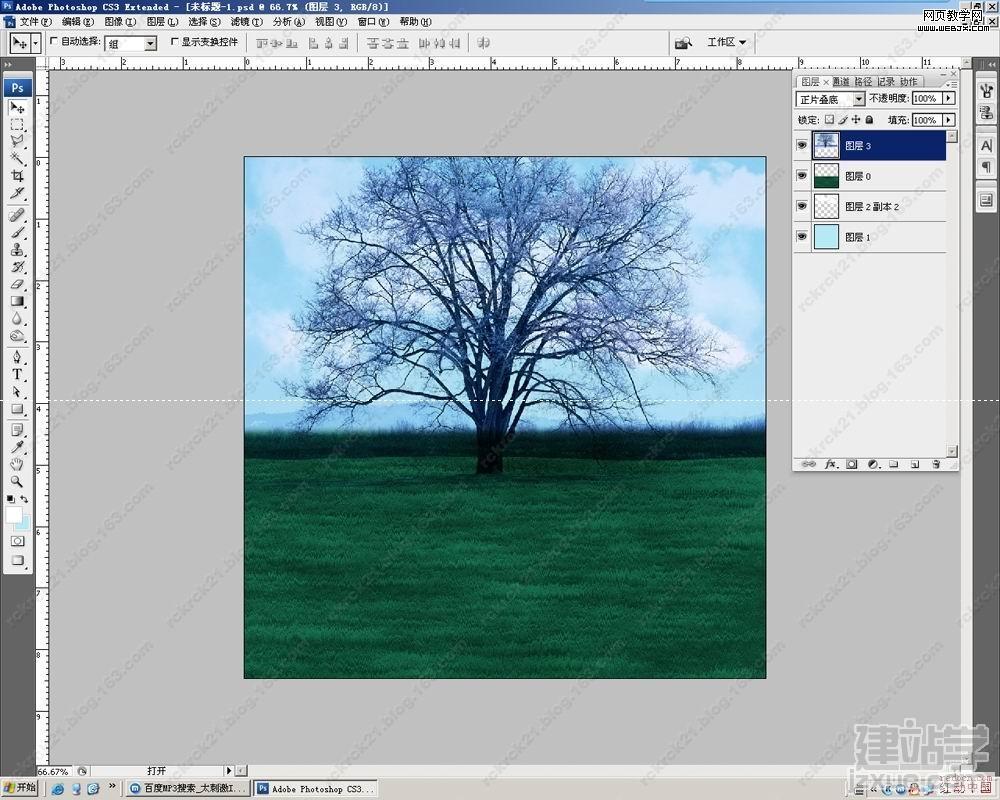Toggle lock image pixels brush icon
Image resolution: width=1000 pixels, height=800 pixels.
[x=842, y=119]
